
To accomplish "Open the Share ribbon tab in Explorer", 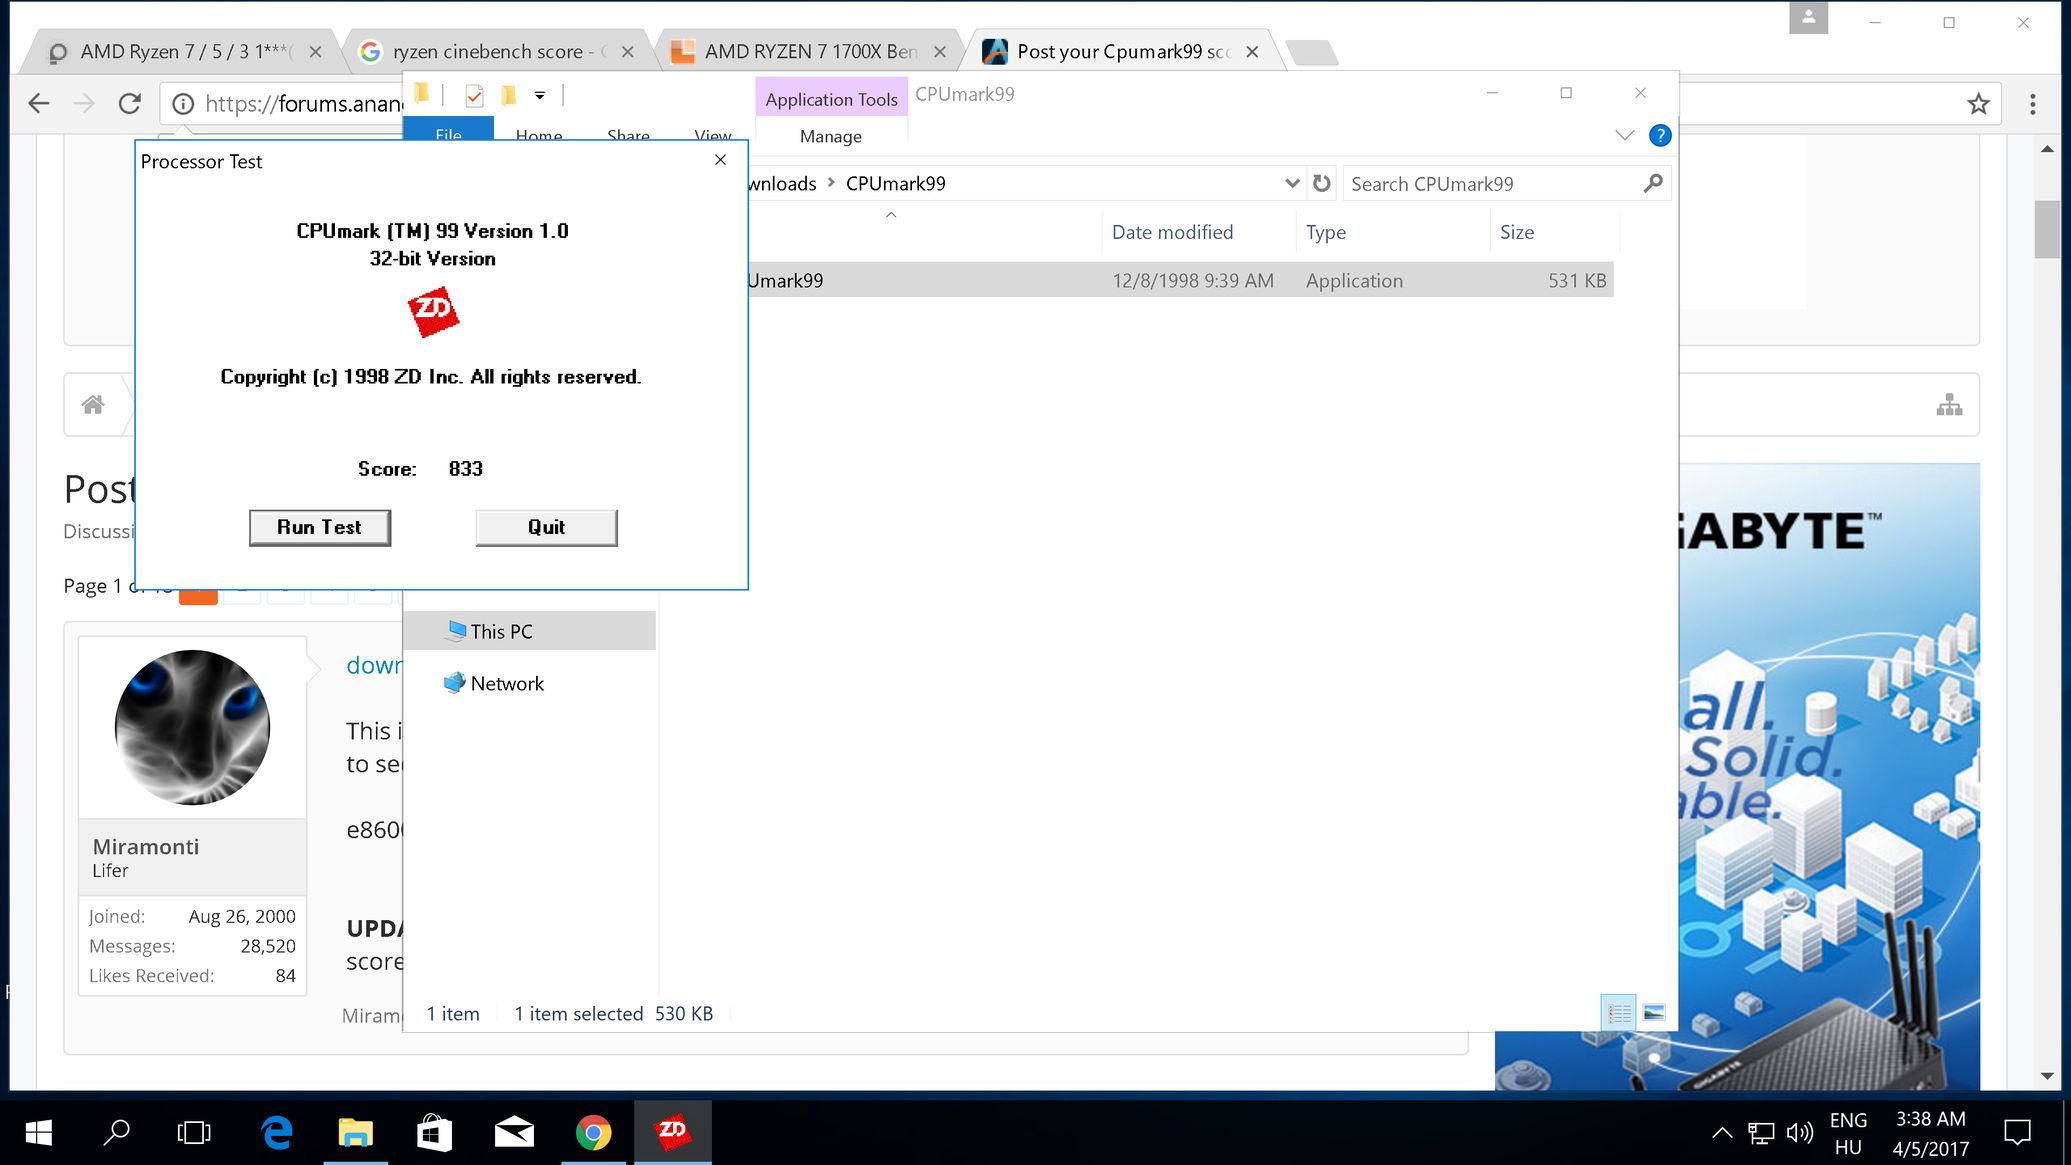I will pyautogui.click(x=628, y=134).
